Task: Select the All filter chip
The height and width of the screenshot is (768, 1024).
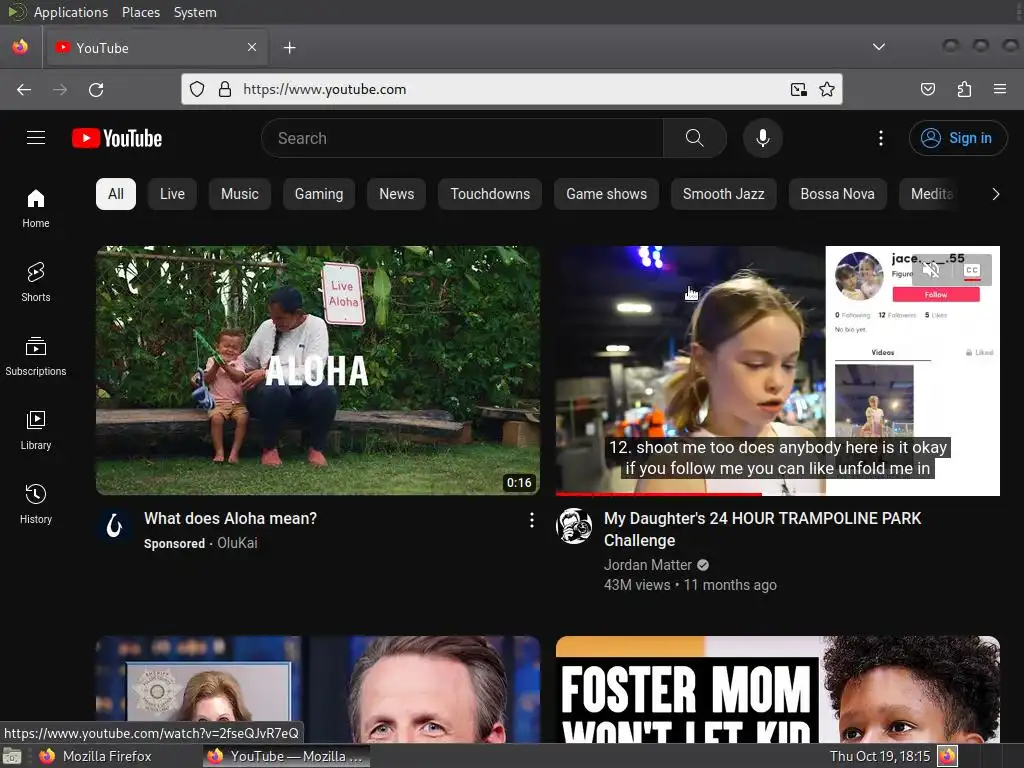Action: coord(116,194)
